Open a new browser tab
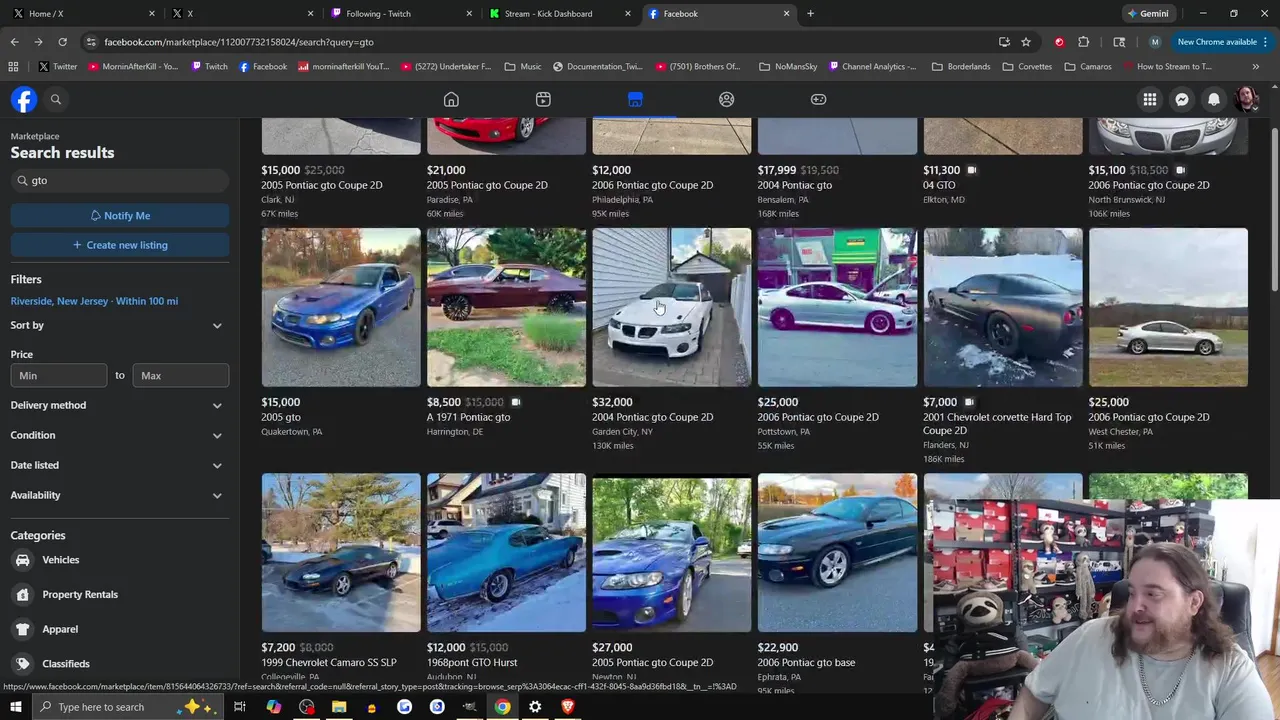Screen dimensions: 1280x720 click(x=810, y=13)
